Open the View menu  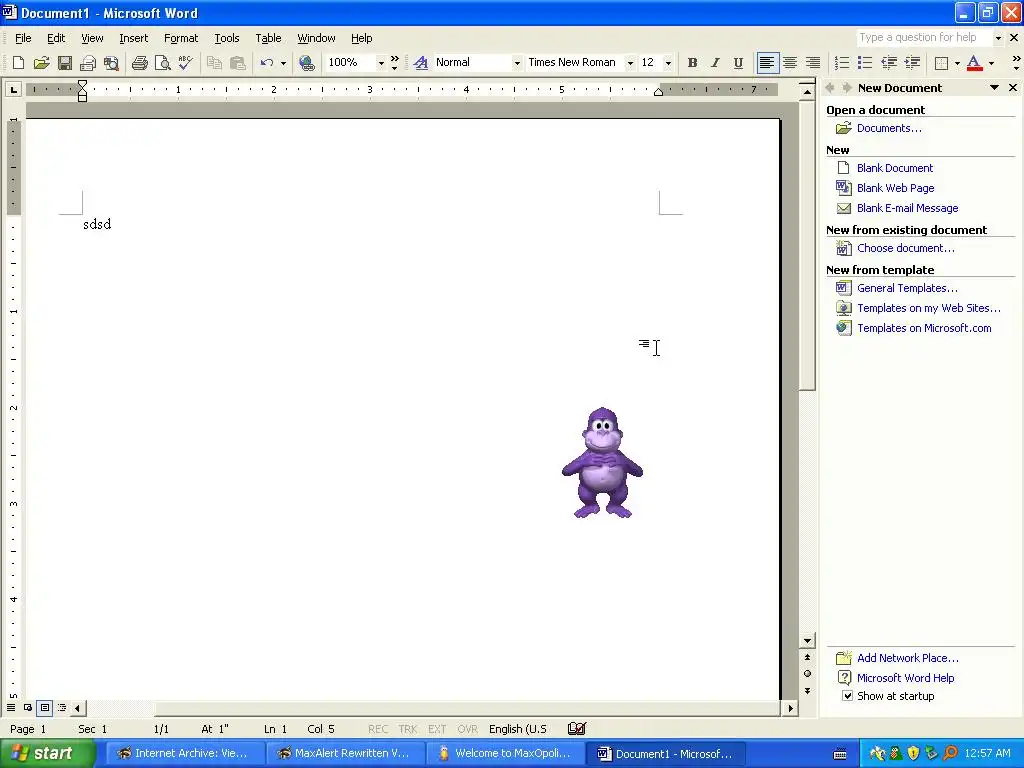click(x=92, y=39)
